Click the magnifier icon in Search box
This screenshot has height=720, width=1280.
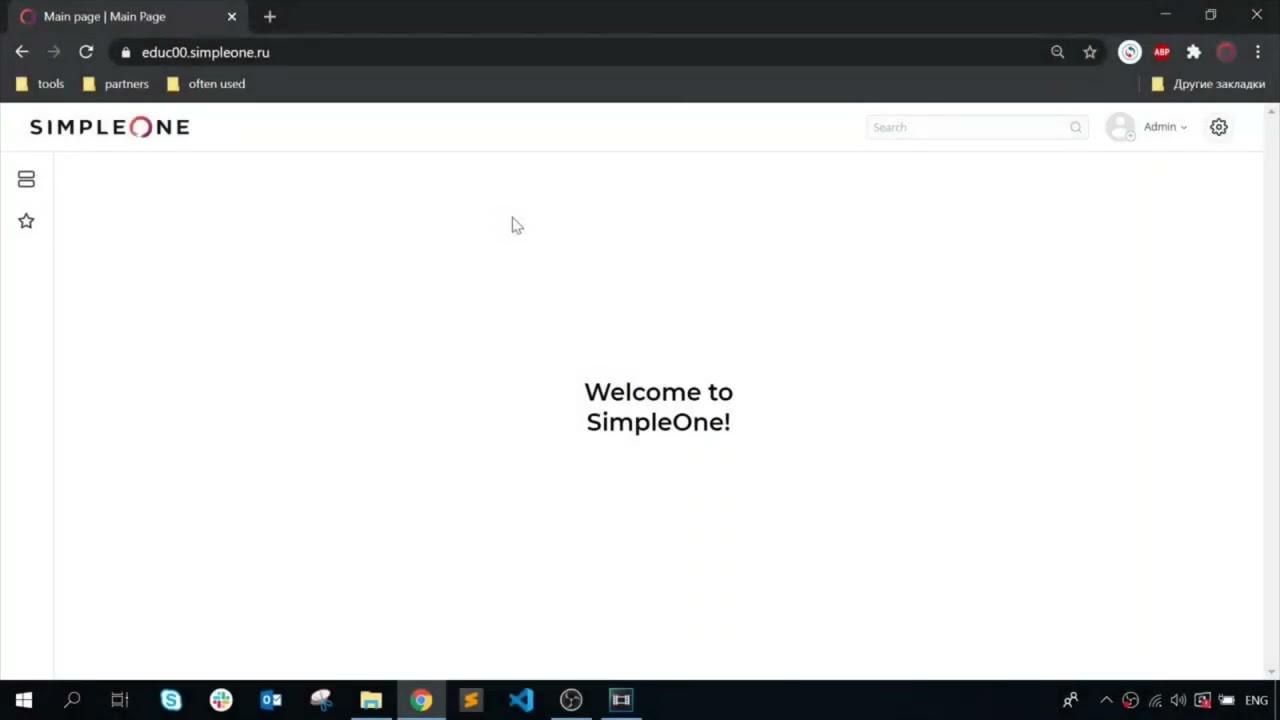pos(1076,127)
